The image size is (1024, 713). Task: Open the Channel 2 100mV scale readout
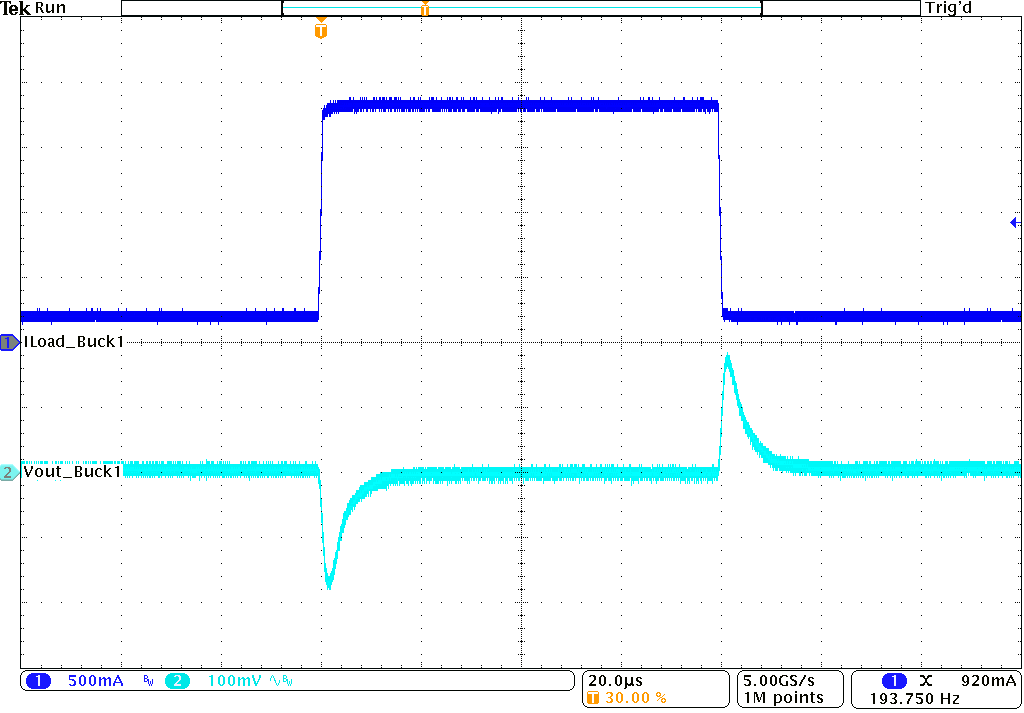pos(234,680)
